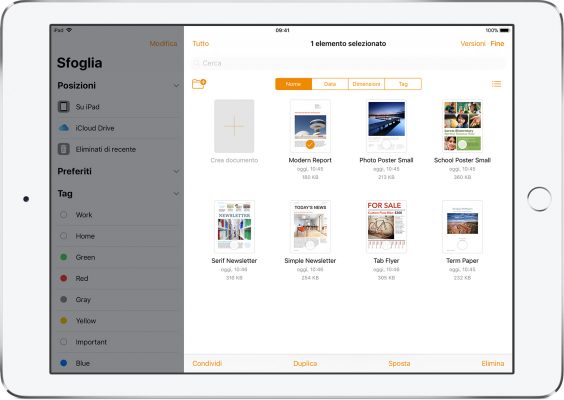Expand the Preferiti section chevron
The width and height of the screenshot is (564, 400).
176,171
